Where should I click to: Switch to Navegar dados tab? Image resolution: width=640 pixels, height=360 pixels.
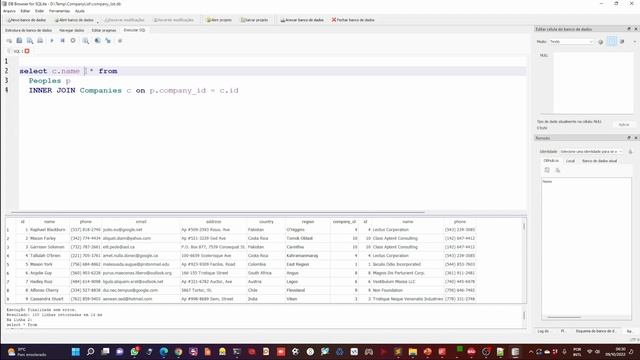[72, 30]
